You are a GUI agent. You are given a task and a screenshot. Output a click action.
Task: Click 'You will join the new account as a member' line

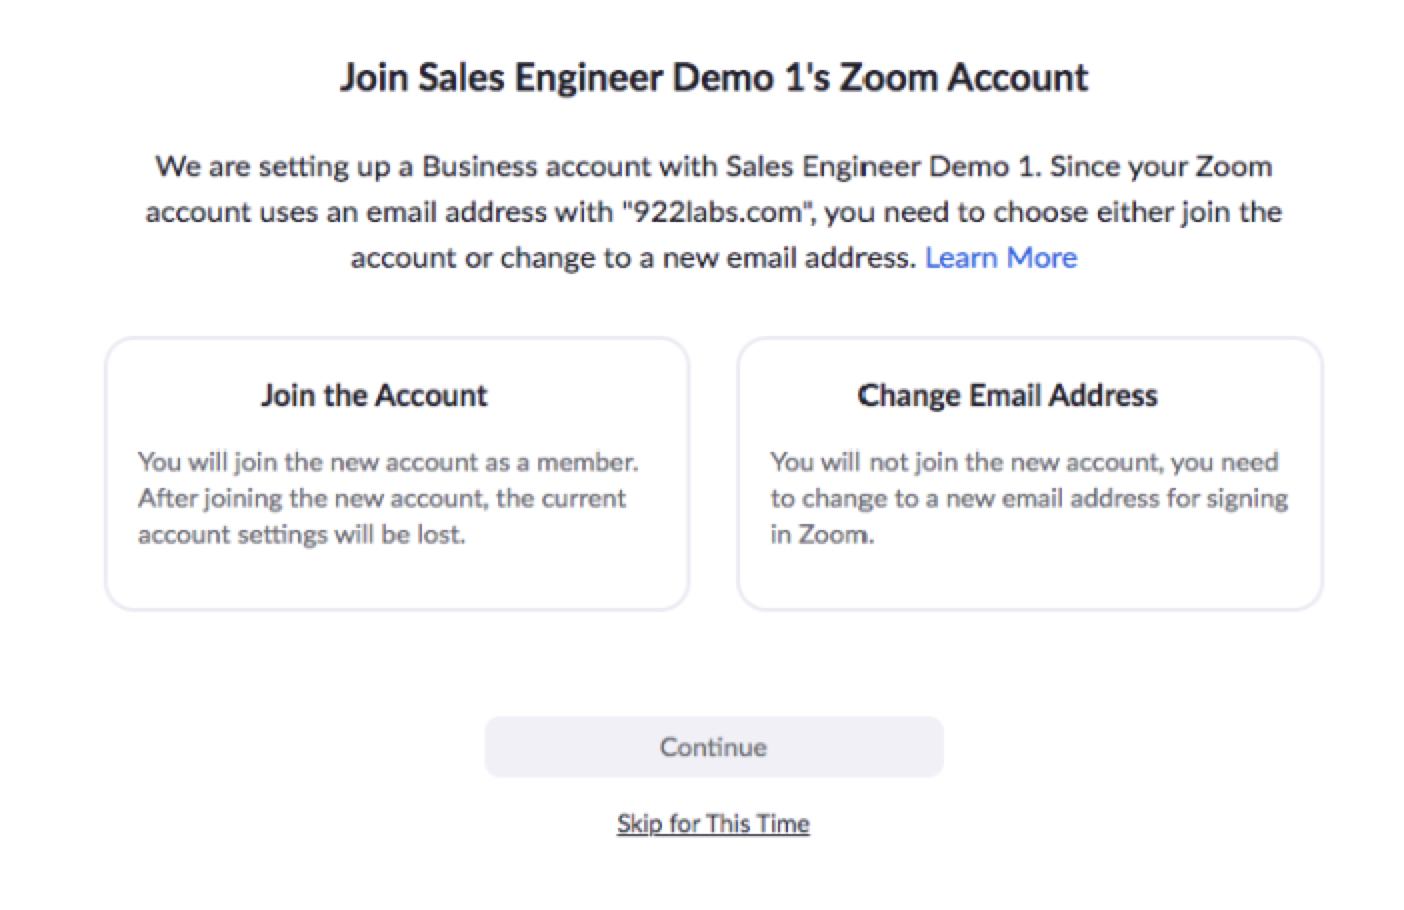(388, 462)
